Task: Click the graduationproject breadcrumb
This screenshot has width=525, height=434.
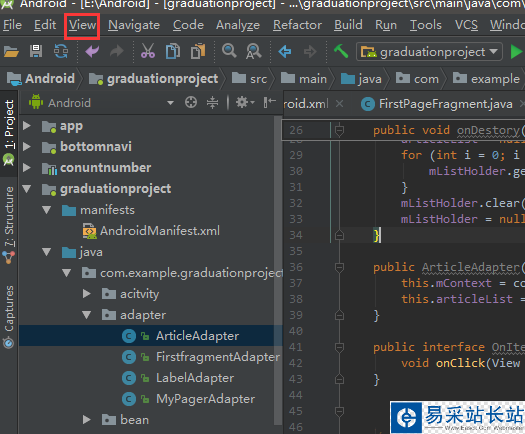Action: point(154,79)
